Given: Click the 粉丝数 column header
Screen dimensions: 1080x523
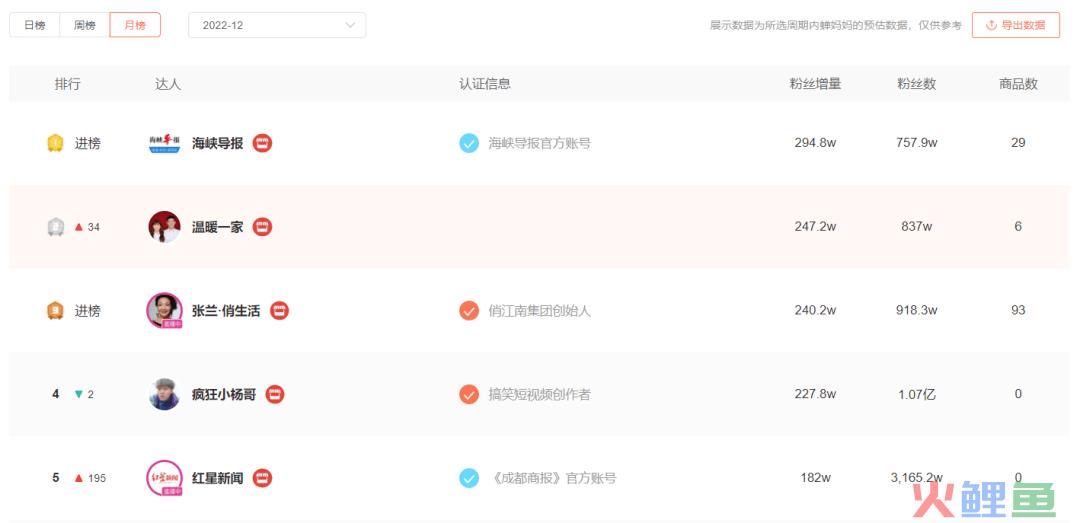Looking at the screenshot, I should coord(917,84).
